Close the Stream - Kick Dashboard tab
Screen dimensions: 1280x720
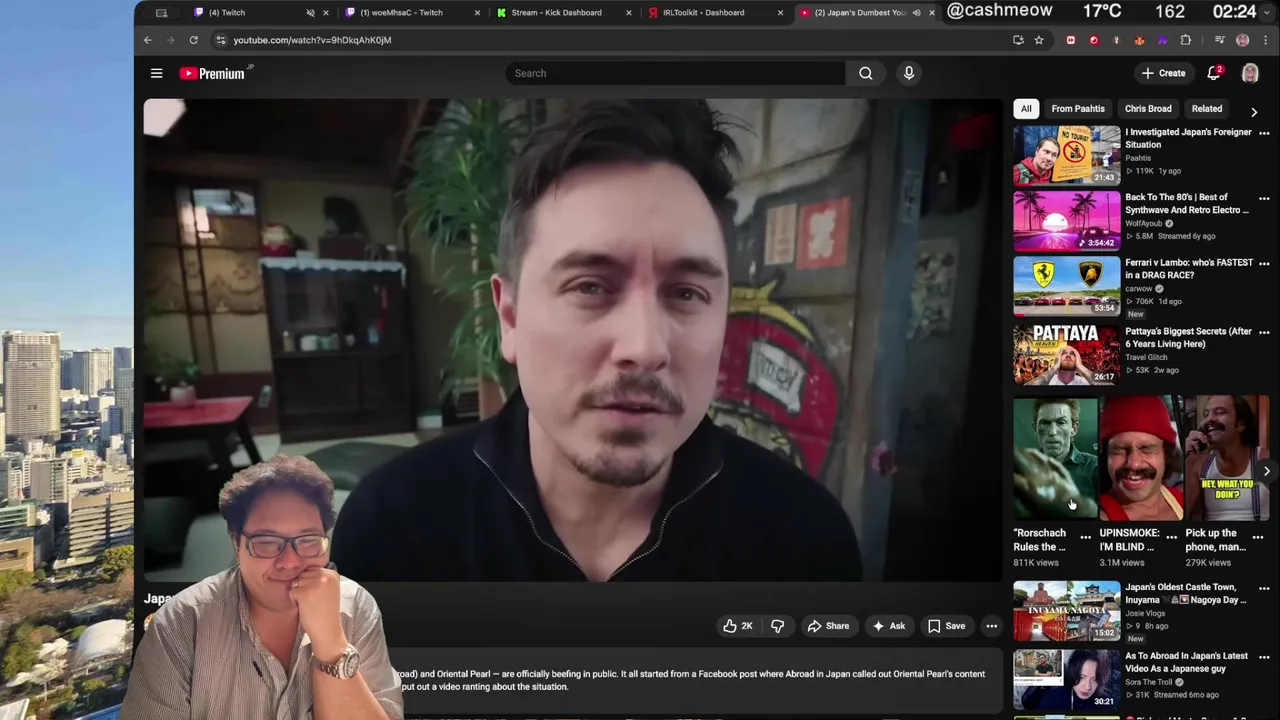[x=628, y=13]
